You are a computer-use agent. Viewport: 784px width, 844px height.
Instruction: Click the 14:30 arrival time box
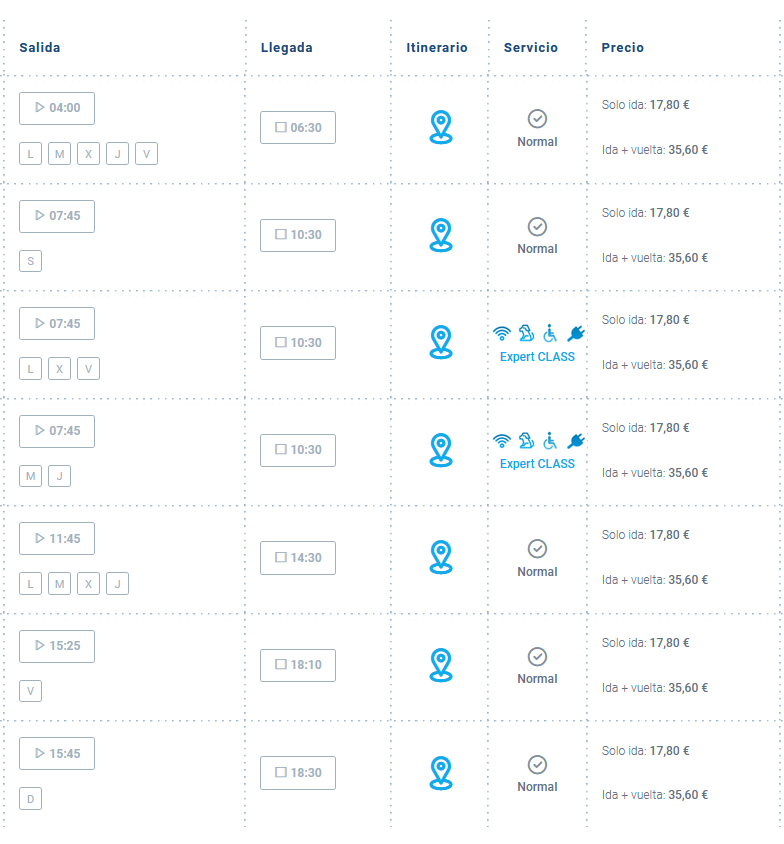coord(298,558)
